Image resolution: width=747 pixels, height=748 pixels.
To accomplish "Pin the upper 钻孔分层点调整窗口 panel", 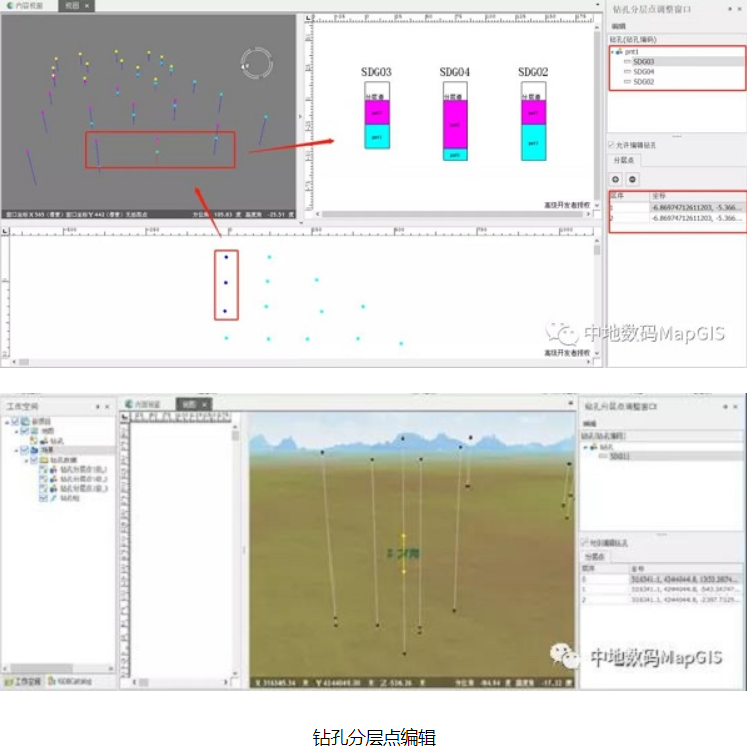I will [730, 9].
